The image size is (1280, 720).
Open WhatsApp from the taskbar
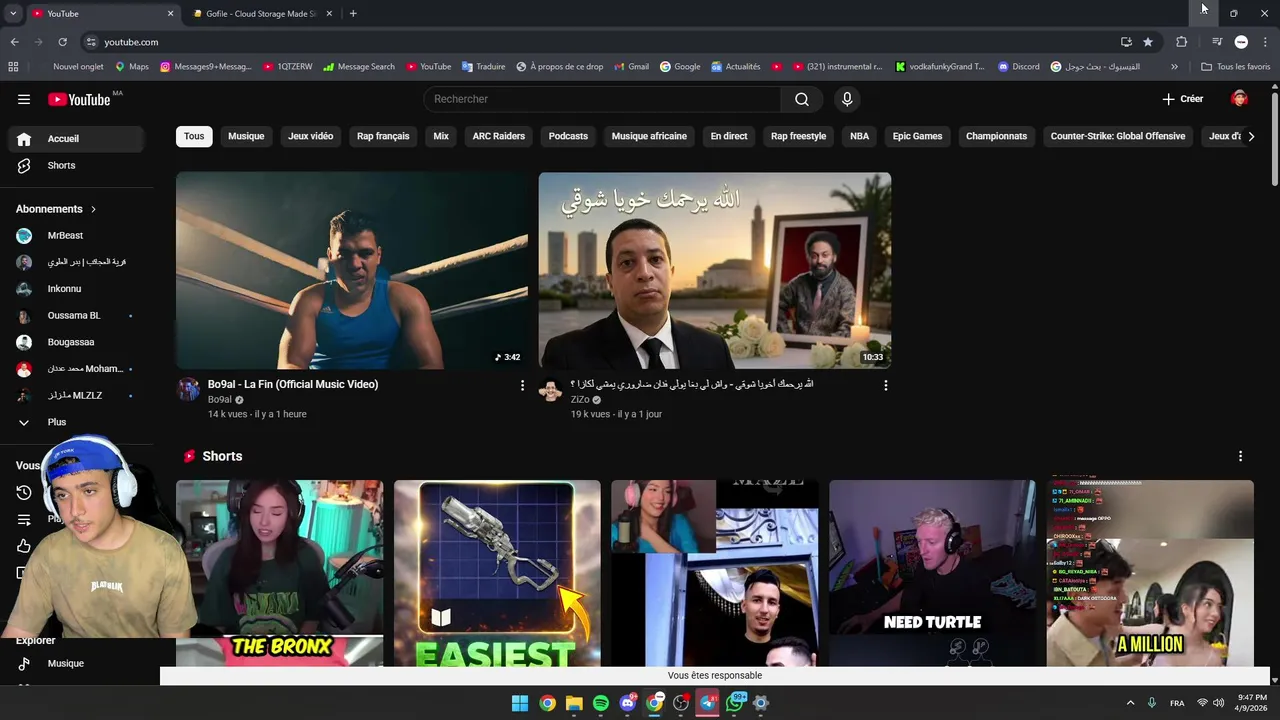(x=735, y=703)
